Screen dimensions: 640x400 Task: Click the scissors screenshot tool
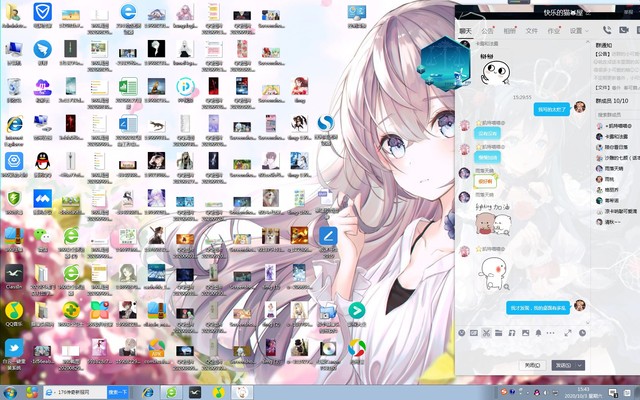[x=486, y=332]
